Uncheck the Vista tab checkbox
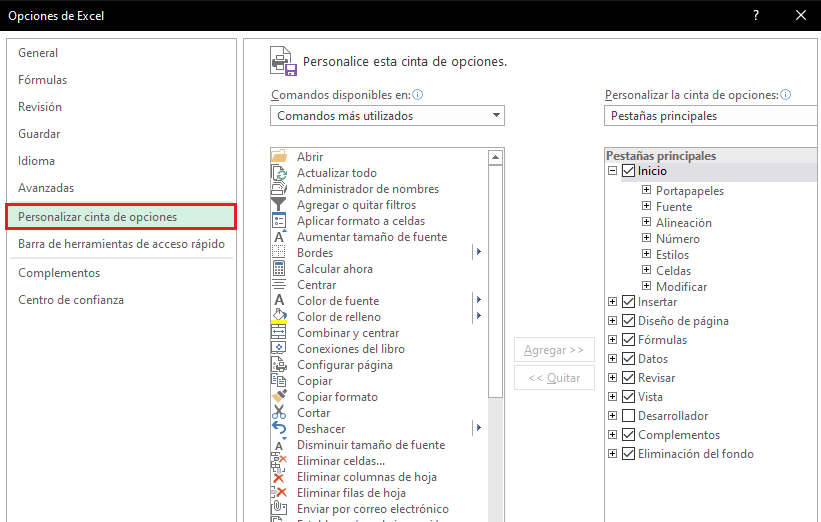Image resolution: width=821 pixels, height=522 pixels. (628, 397)
